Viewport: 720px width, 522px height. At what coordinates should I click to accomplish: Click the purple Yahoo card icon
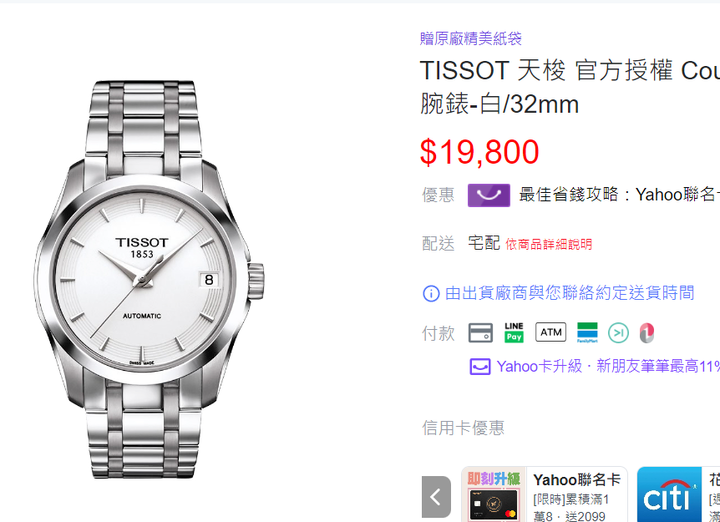pos(480,367)
